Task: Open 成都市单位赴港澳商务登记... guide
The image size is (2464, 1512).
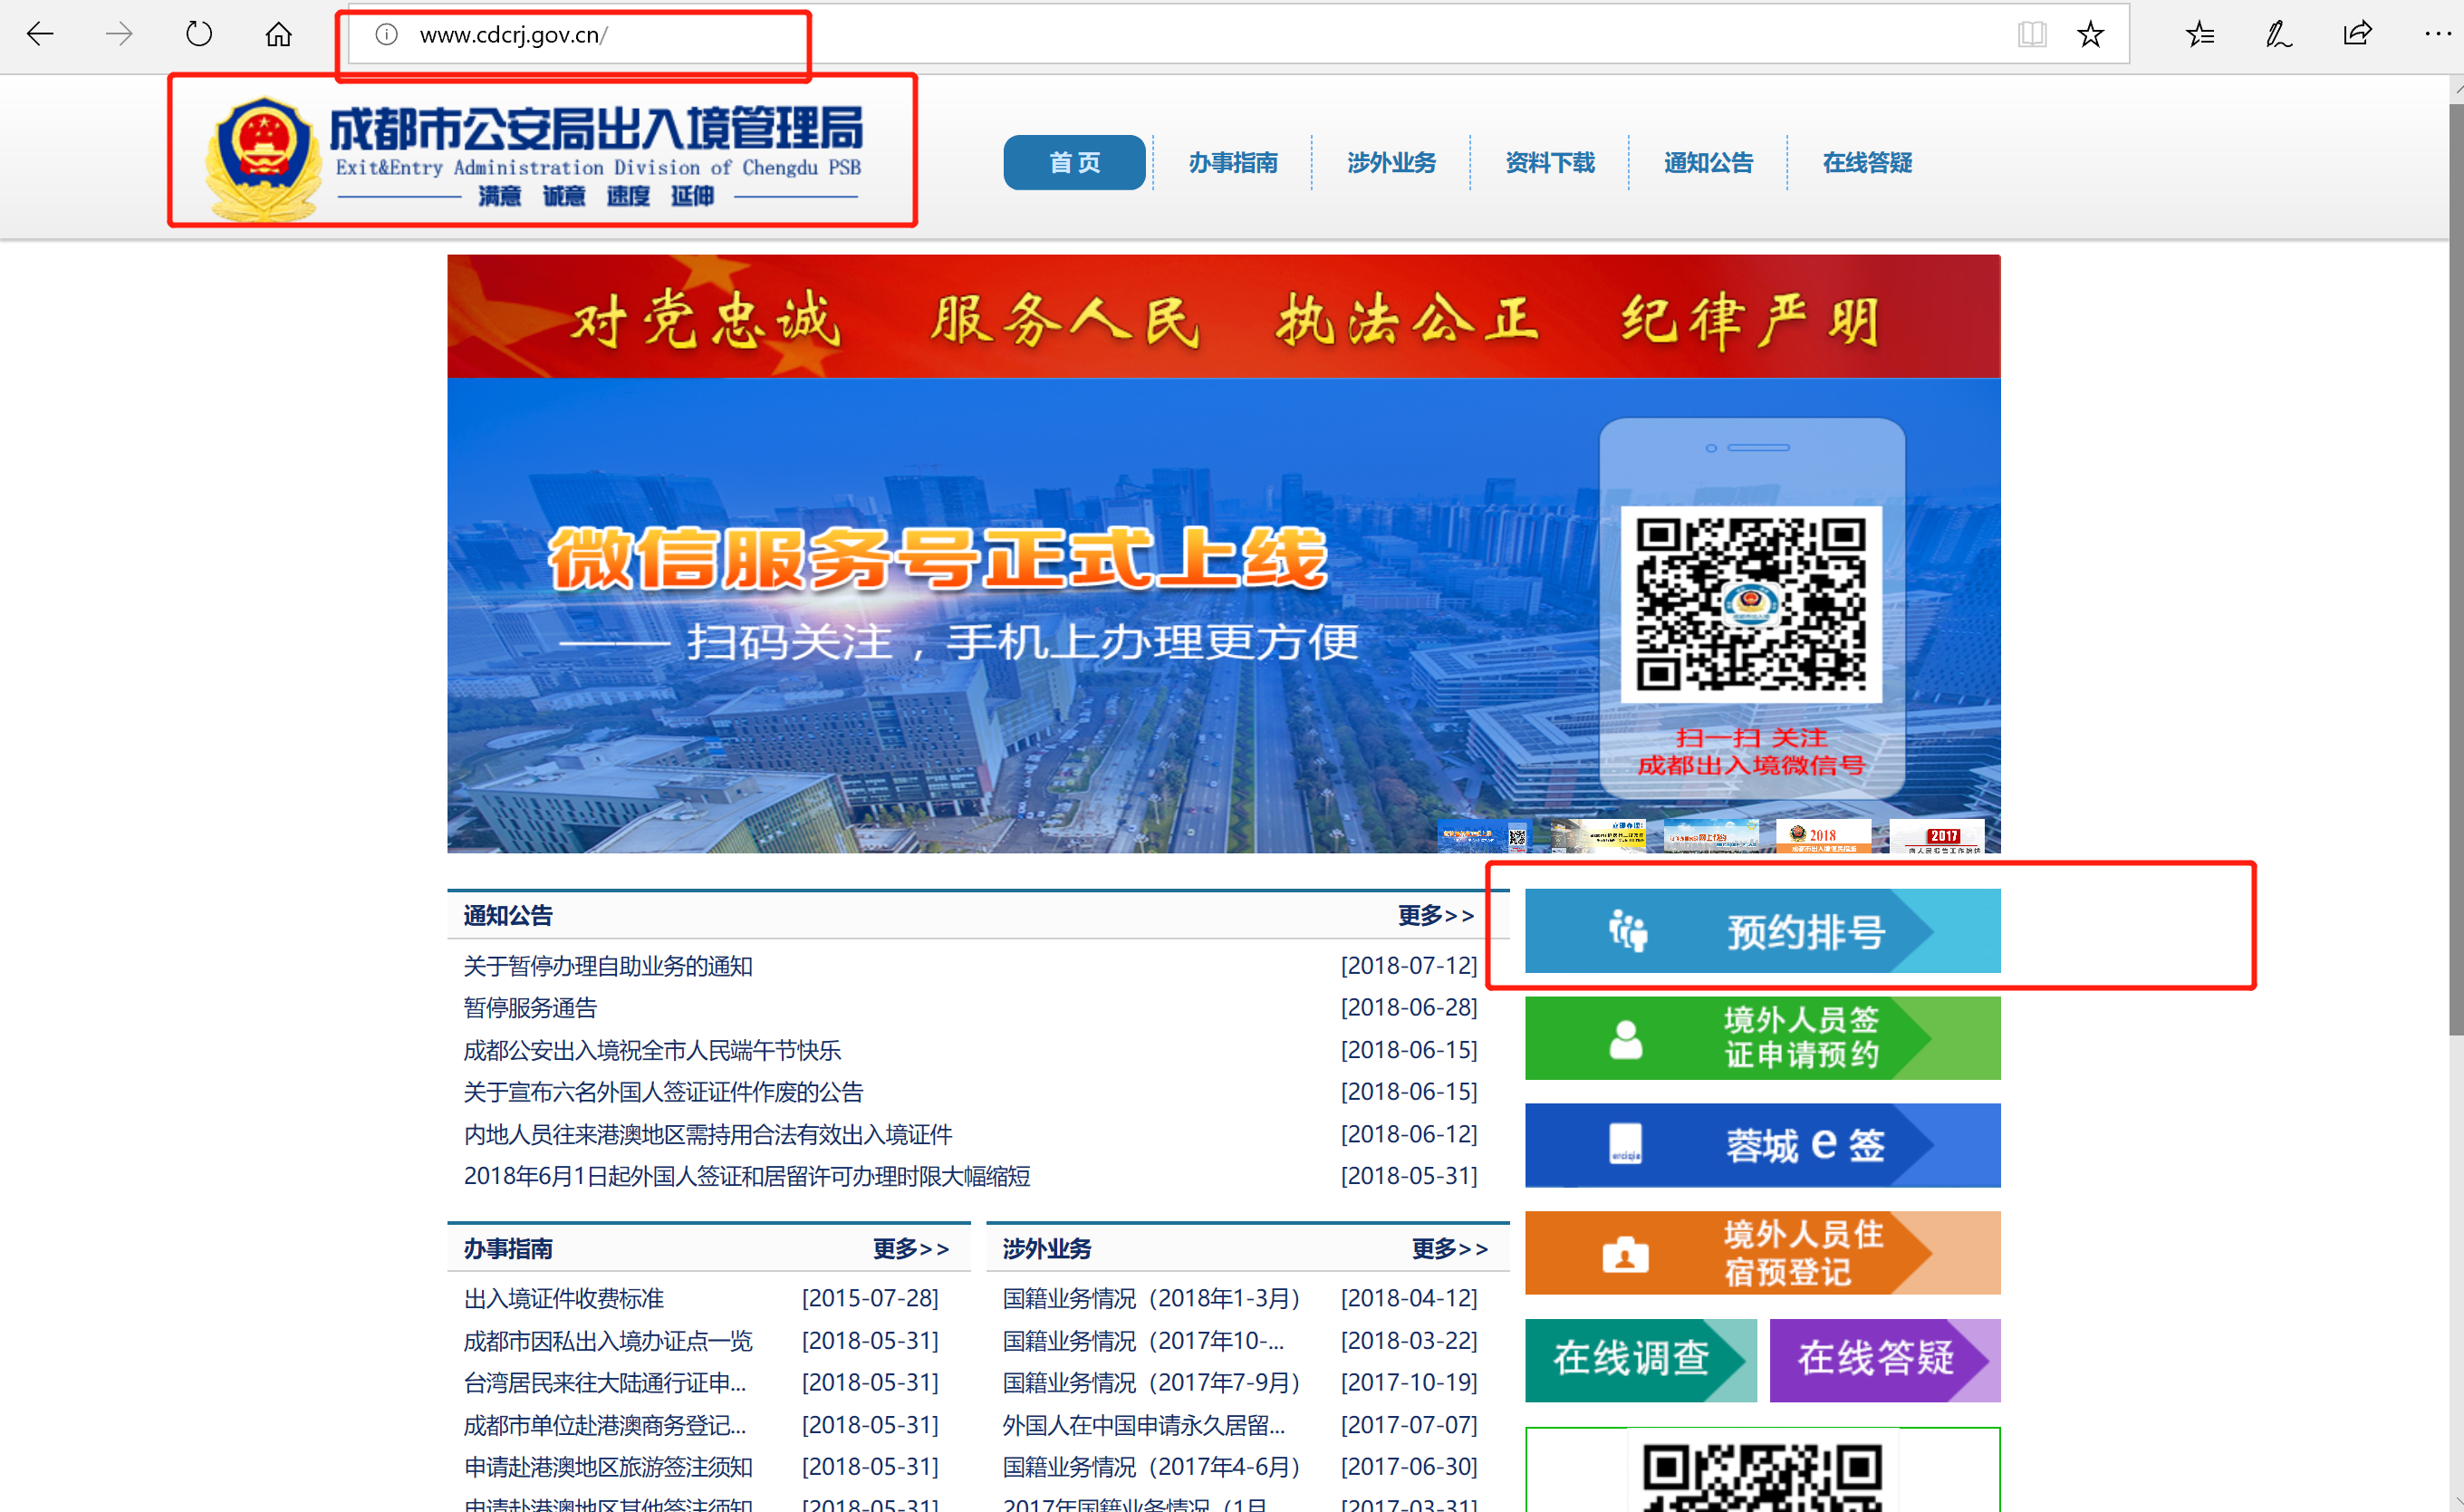Action: [x=605, y=1425]
